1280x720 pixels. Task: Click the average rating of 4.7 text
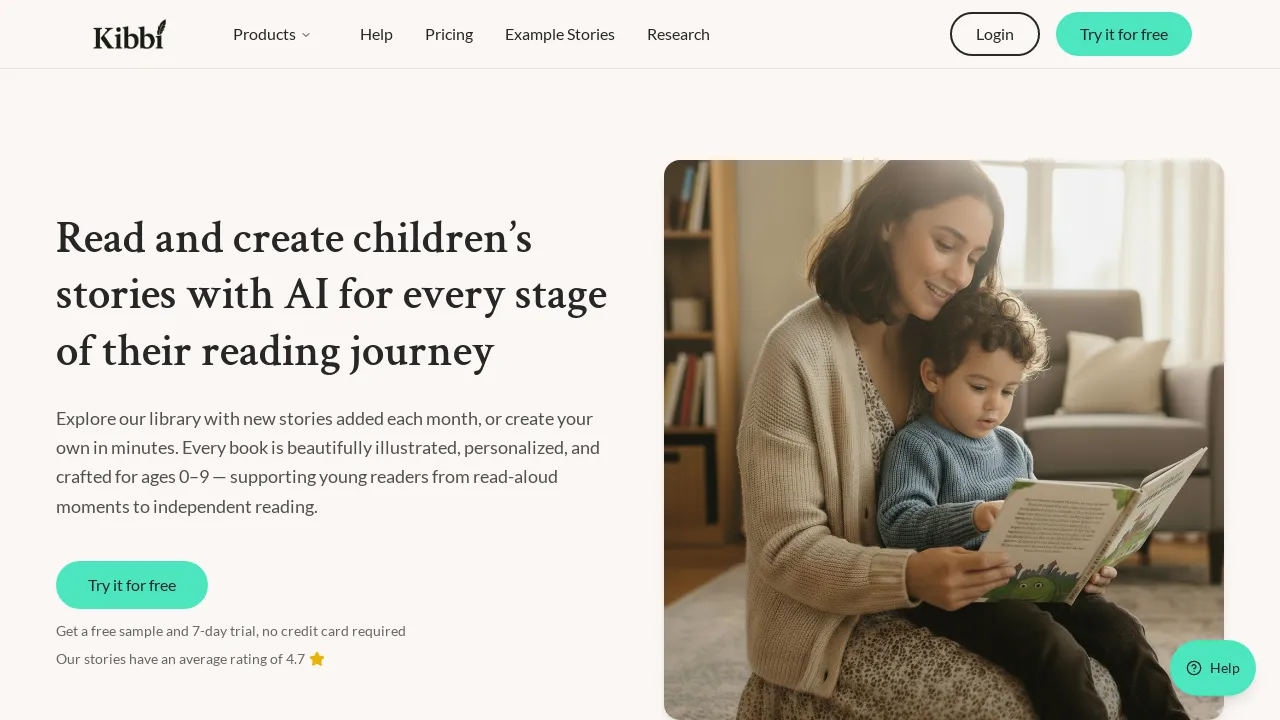[180, 659]
